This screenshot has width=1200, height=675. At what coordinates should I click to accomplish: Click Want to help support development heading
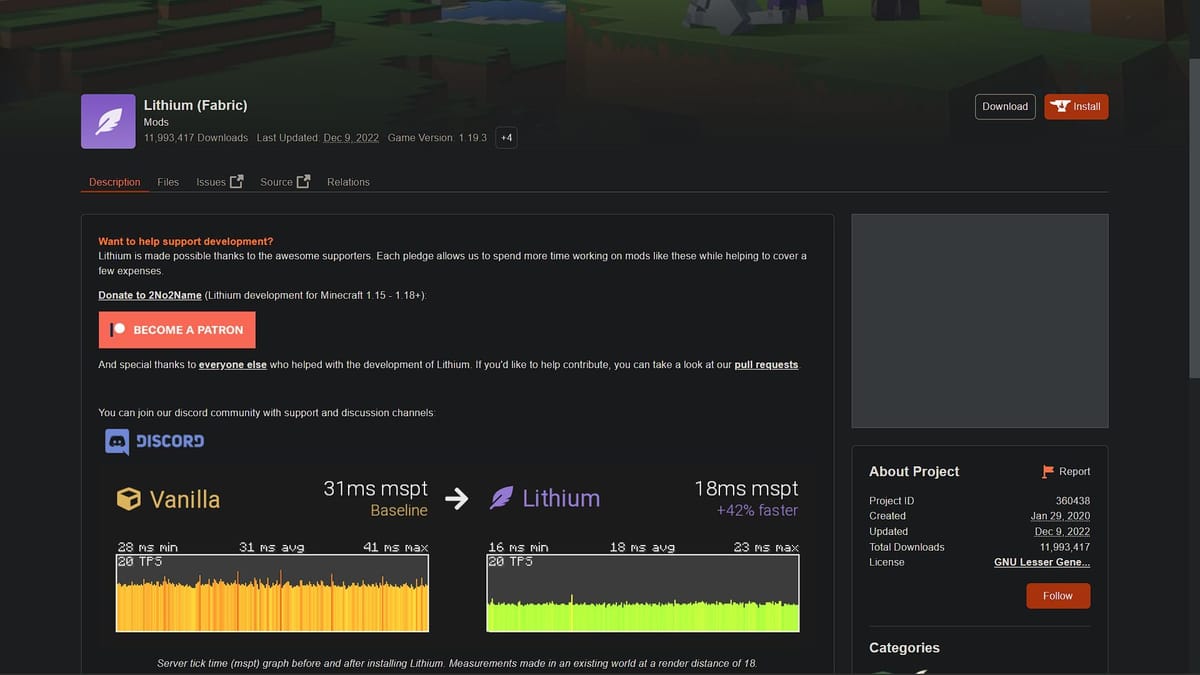coord(185,241)
